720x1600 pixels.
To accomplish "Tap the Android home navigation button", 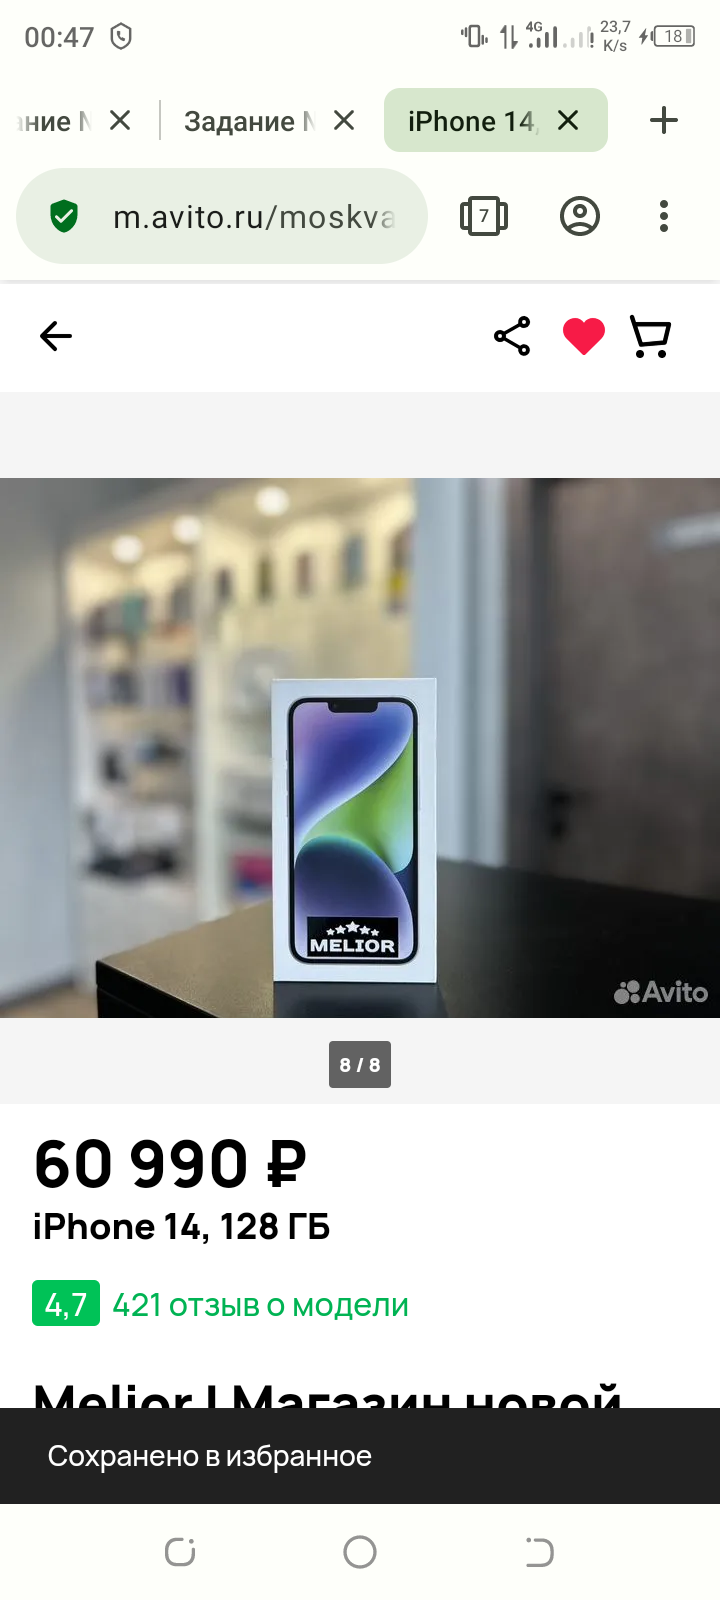I will coord(360,1552).
